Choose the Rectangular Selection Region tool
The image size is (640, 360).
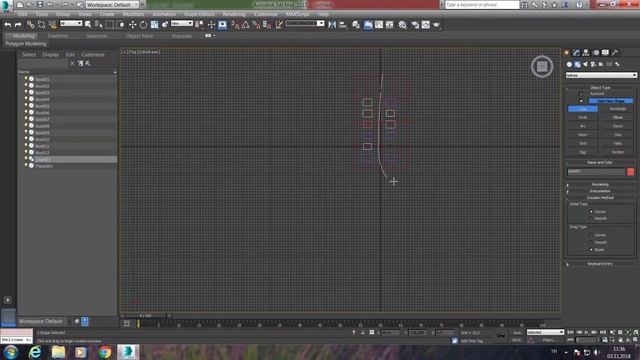pyautogui.click(x=109, y=25)
